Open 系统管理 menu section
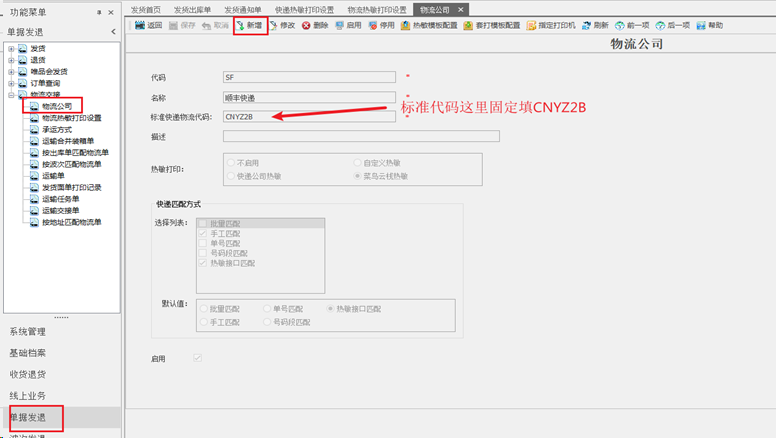Screen dimensions: 776x438 [28, 332]
